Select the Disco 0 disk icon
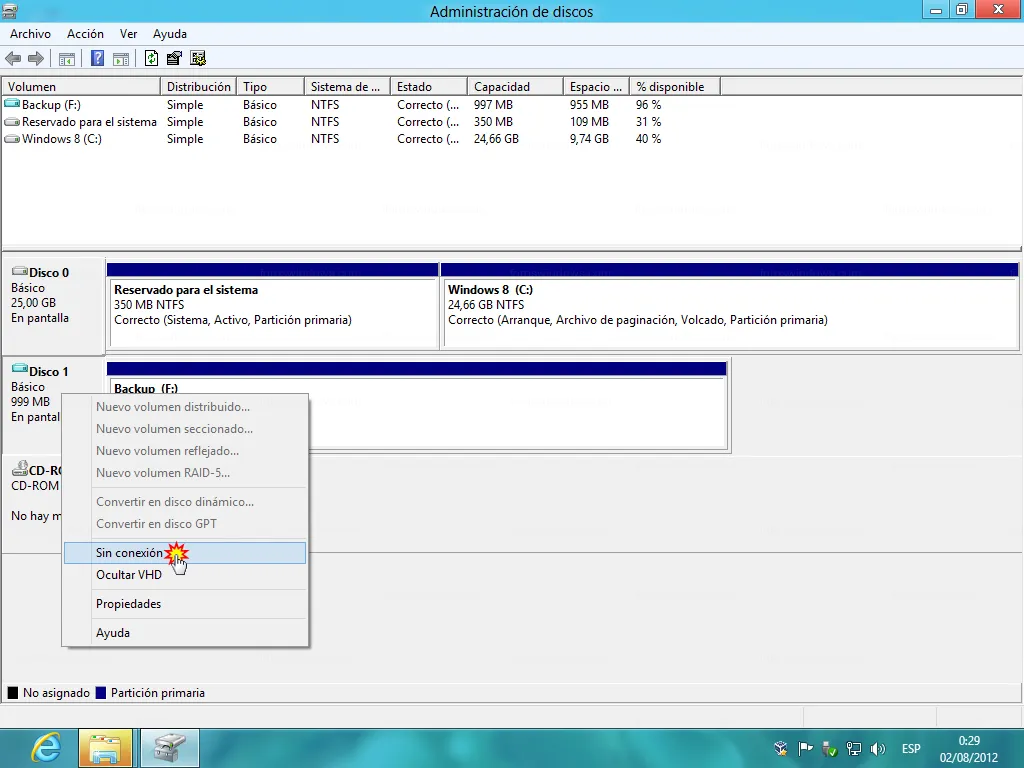 20,271
